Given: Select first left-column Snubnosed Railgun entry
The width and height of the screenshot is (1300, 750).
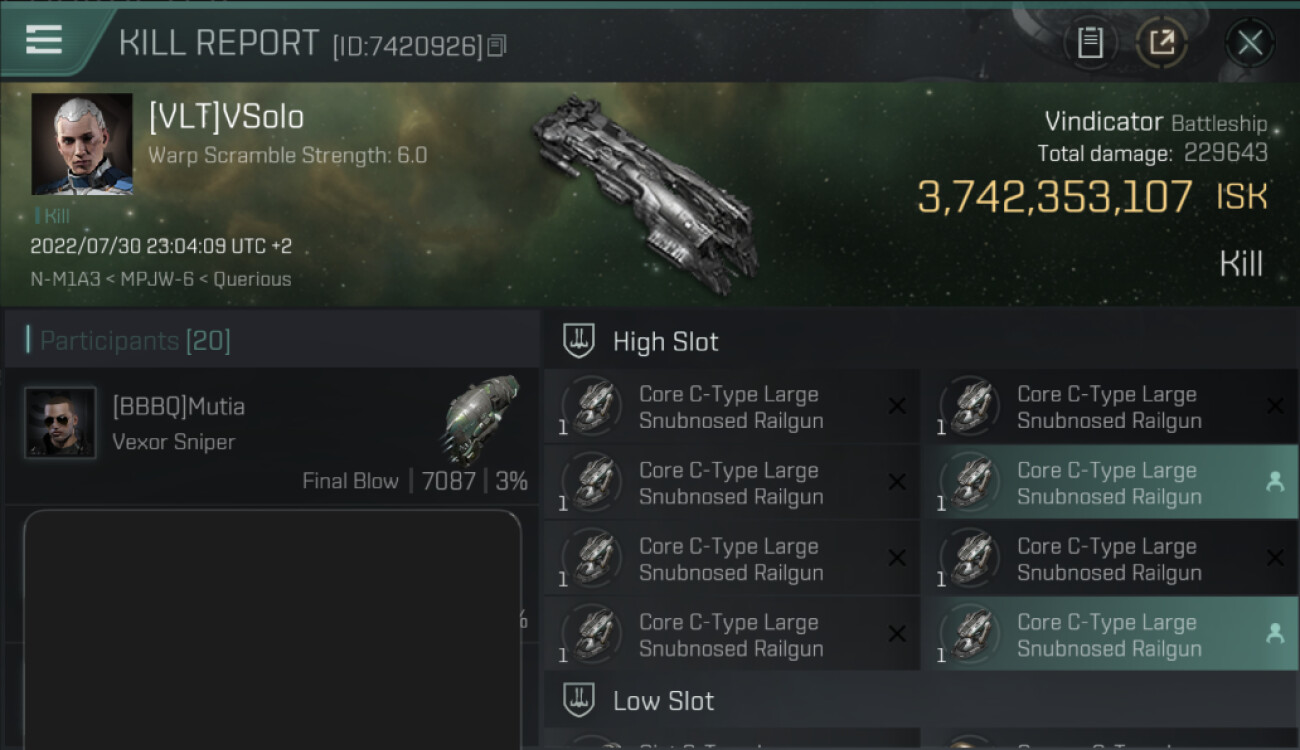Looking at the screenshot, I should (731, 407).
